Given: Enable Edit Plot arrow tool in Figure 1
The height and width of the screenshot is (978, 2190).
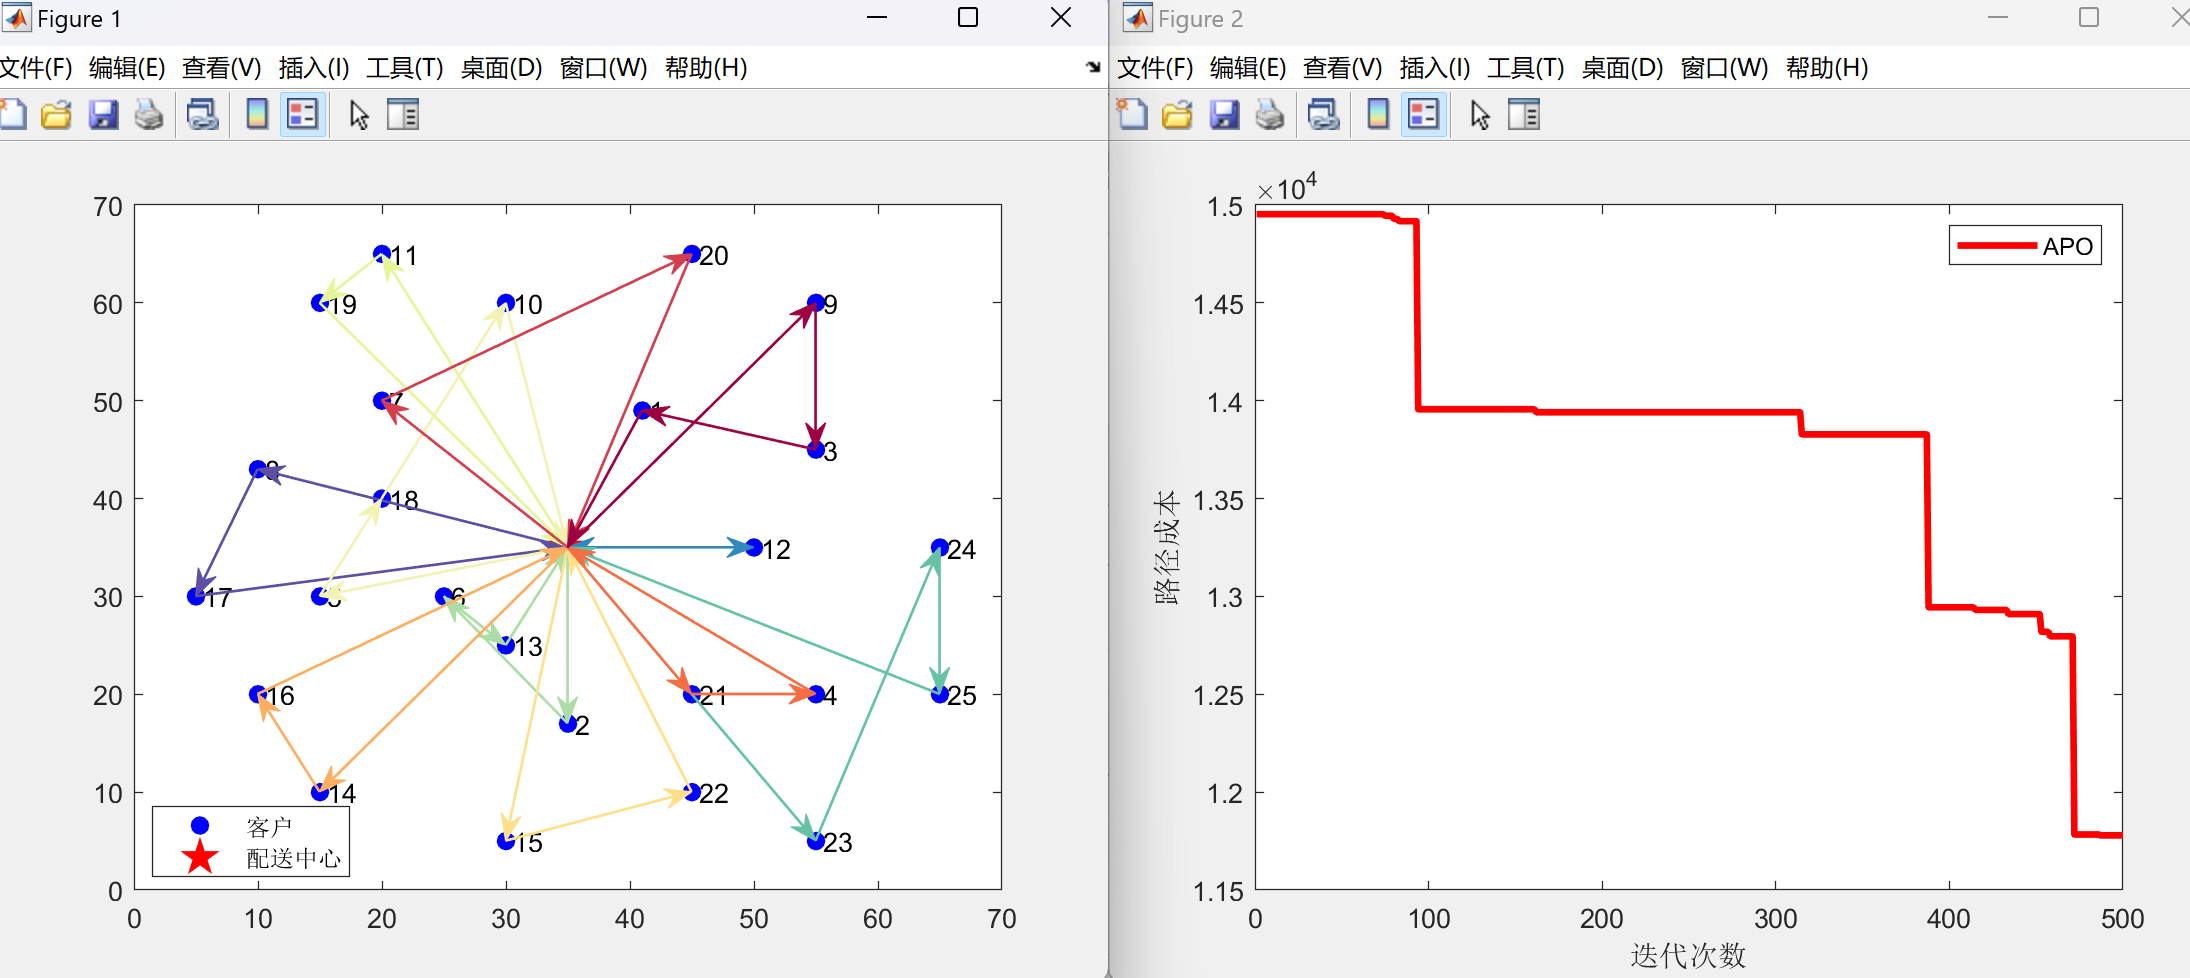Looking at the screenshot, I should (x=359, y=115).
